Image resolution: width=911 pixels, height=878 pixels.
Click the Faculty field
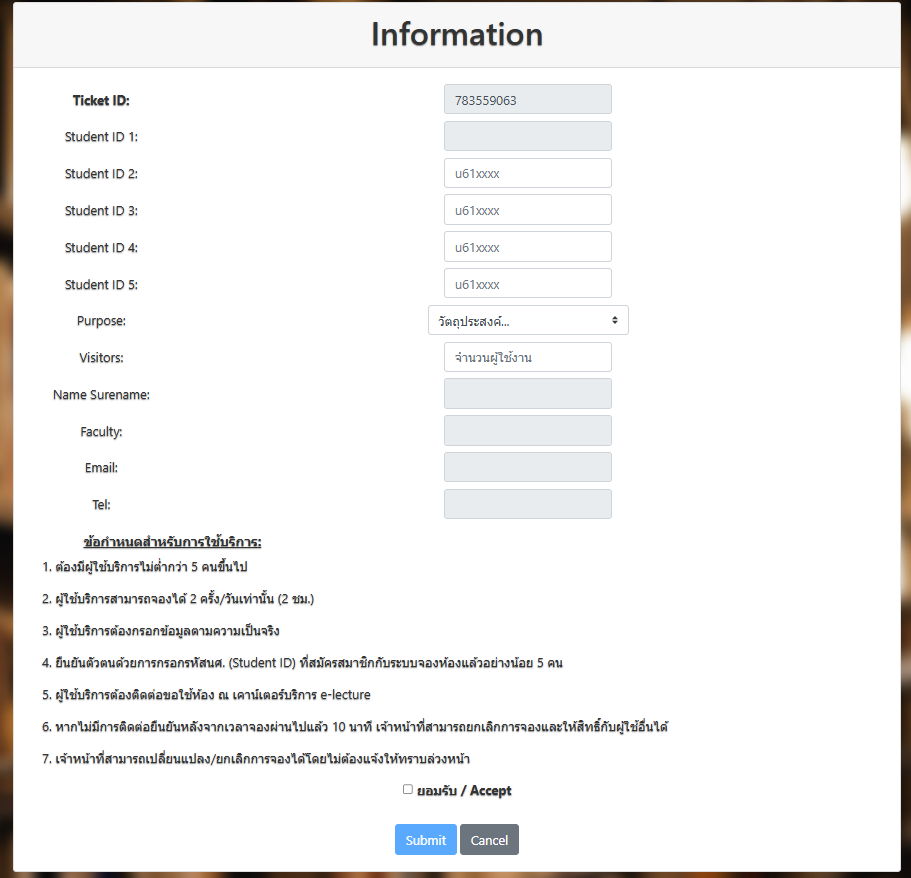tap(527, 431)
